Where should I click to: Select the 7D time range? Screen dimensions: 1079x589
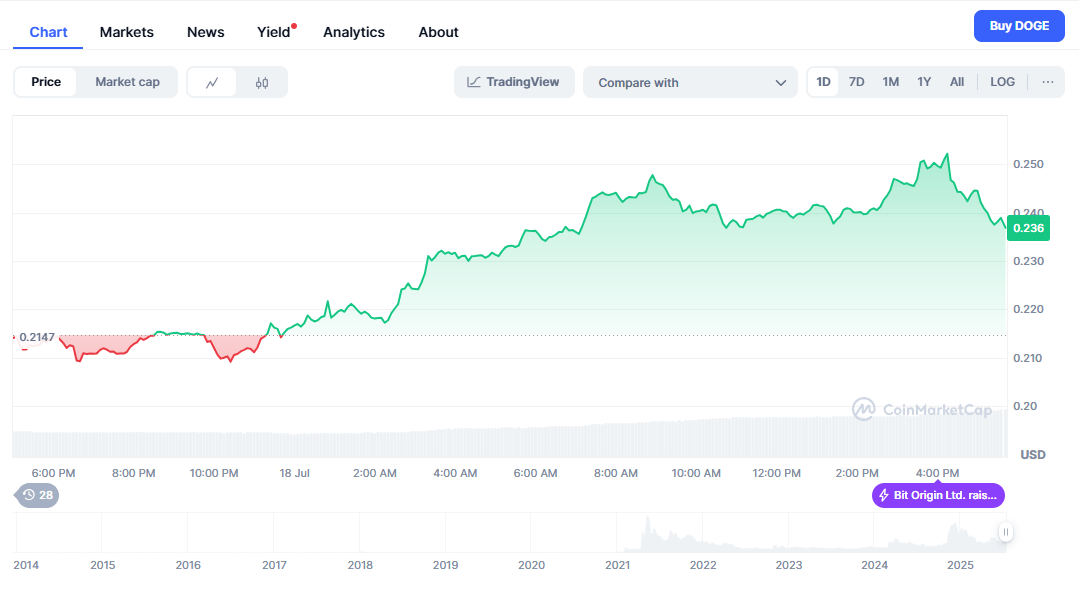856,82
